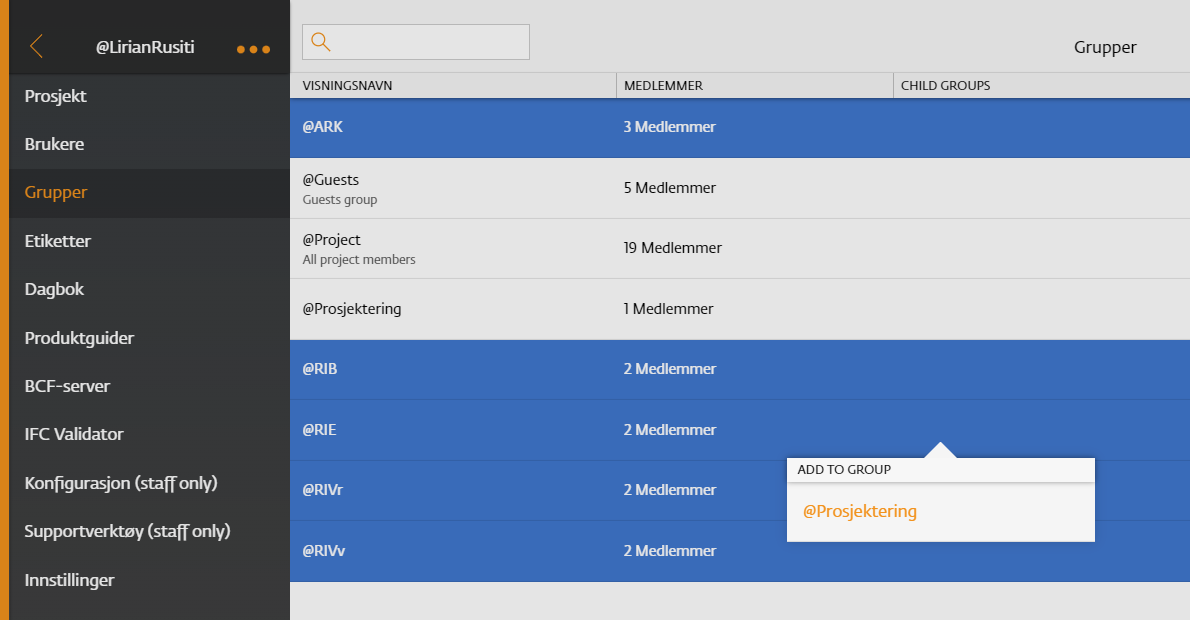Choose @Prosjektering in Add to Group popup
The width and height of the screenshot is (1190, 620).
click(860, 511)
